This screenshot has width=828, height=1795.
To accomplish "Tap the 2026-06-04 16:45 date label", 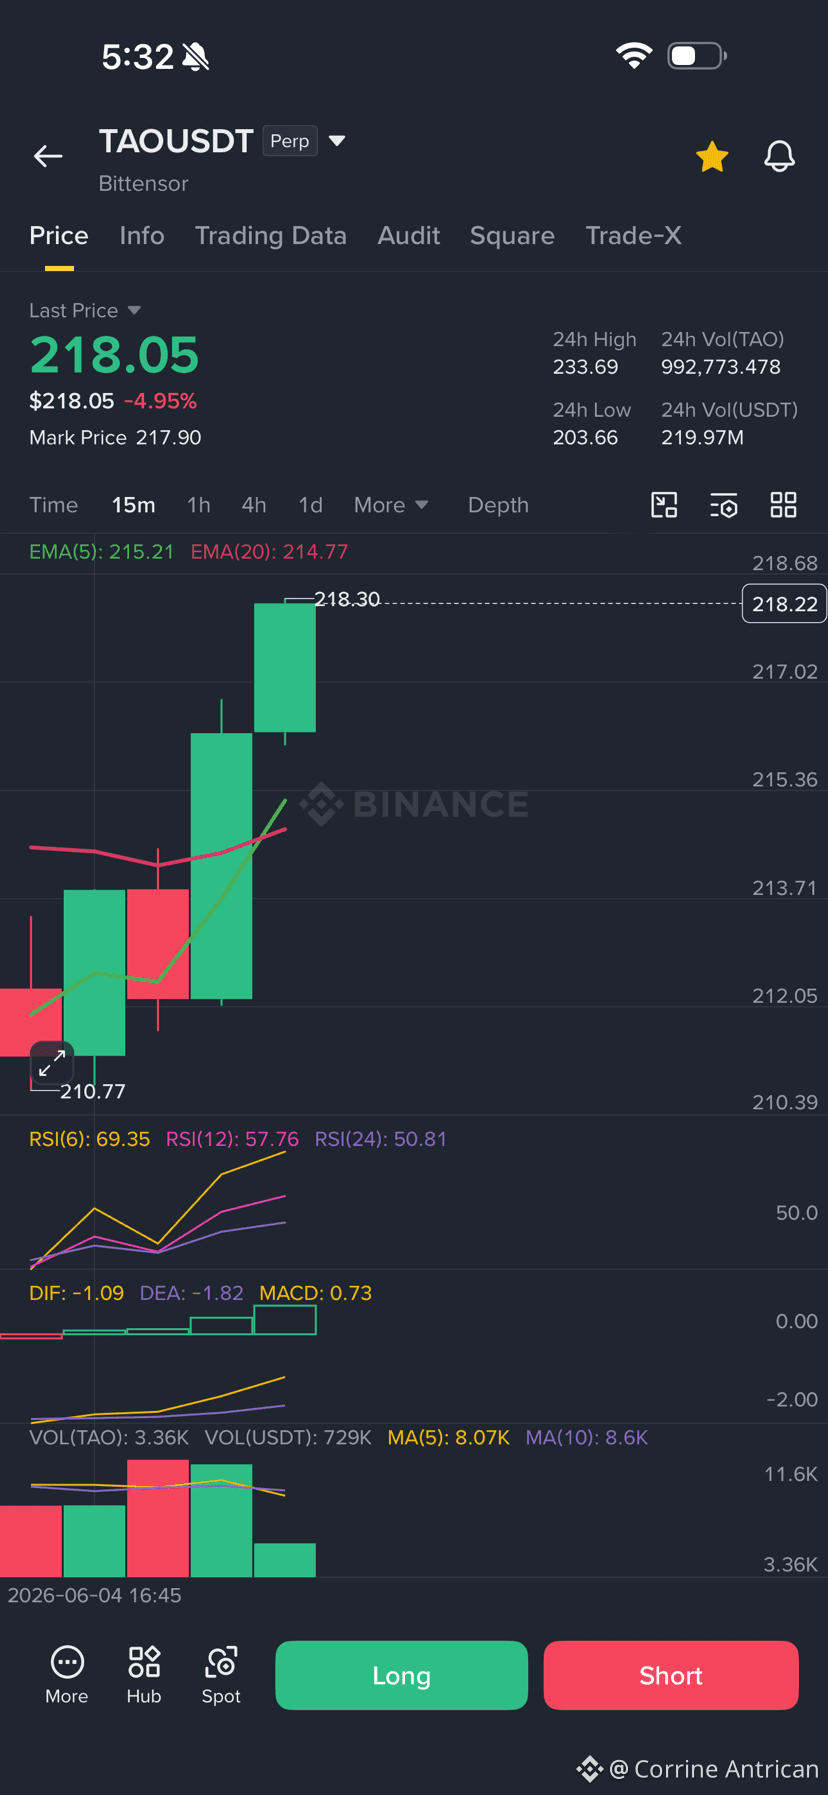I will (95, 1595).
